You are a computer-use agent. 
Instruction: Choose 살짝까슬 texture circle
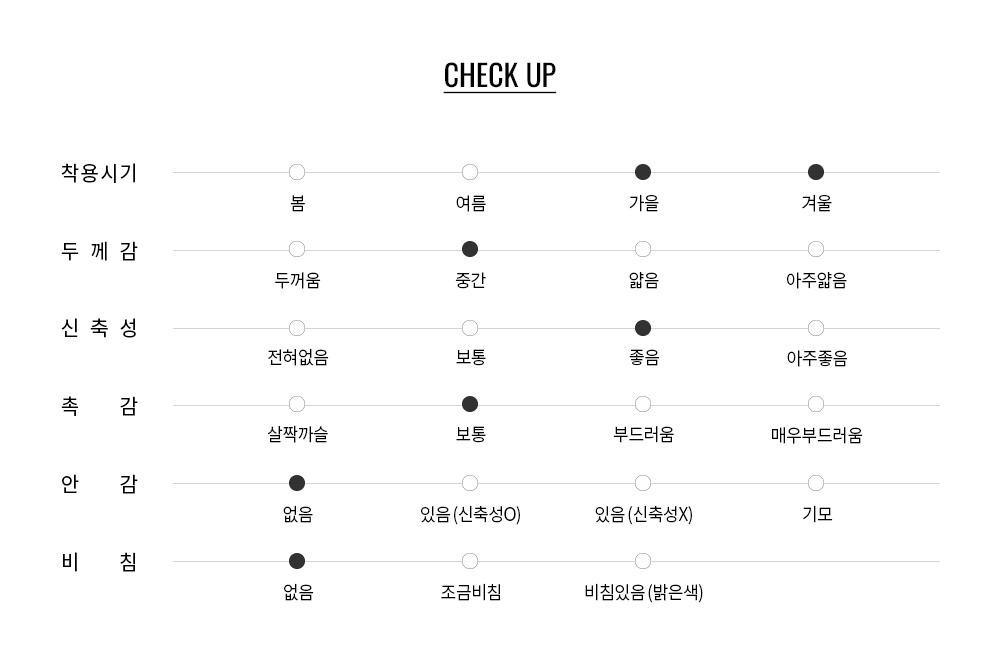pos(297,404)
